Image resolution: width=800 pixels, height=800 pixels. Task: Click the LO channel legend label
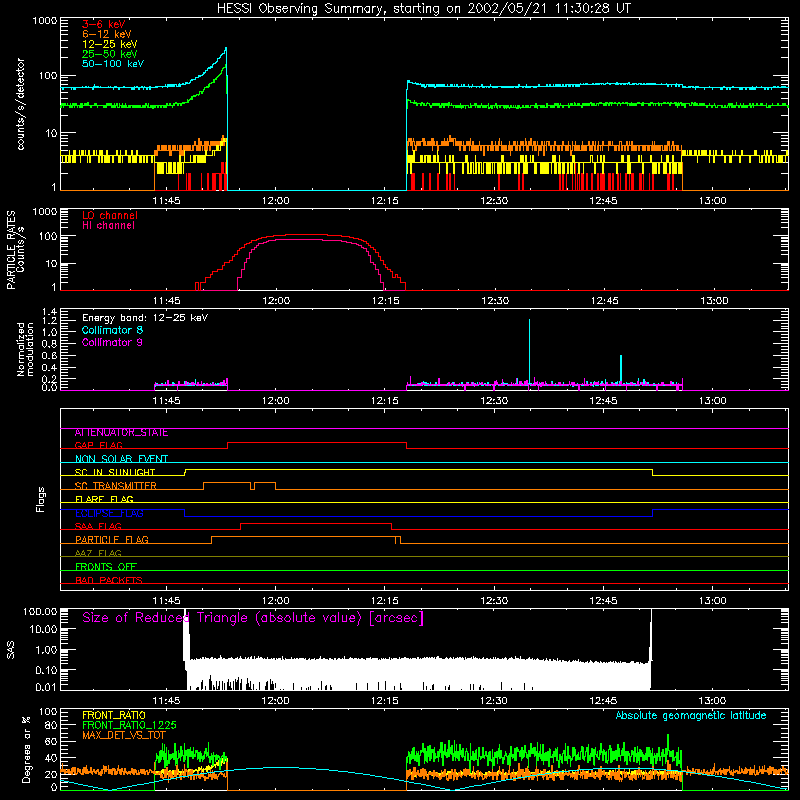pos(110,215)
